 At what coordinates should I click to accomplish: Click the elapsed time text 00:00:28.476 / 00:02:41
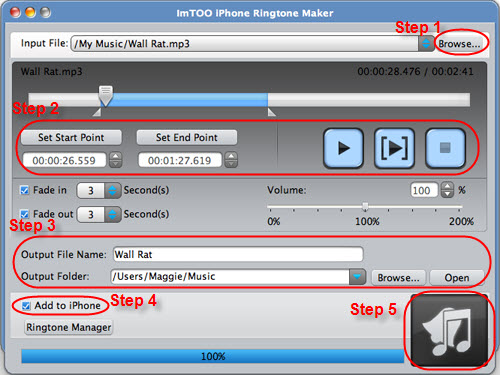pyautogui.click(x=415, y=72)
